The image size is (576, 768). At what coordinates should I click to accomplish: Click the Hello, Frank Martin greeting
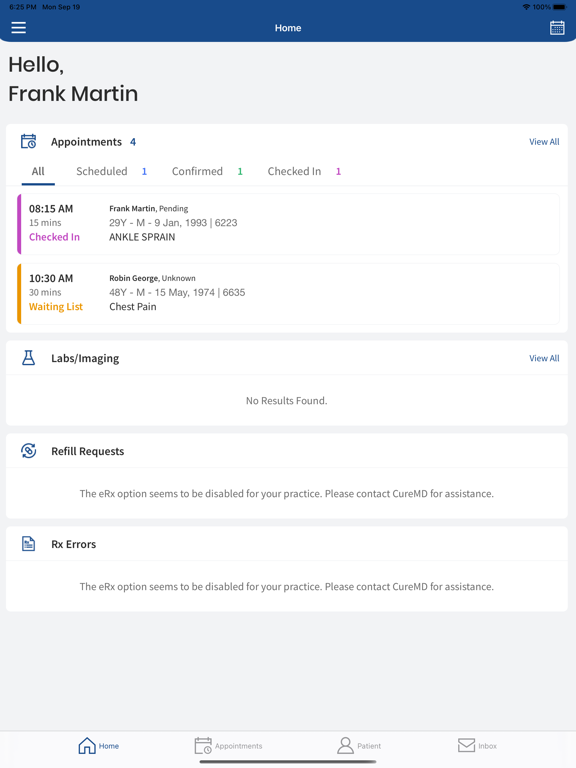73,79
